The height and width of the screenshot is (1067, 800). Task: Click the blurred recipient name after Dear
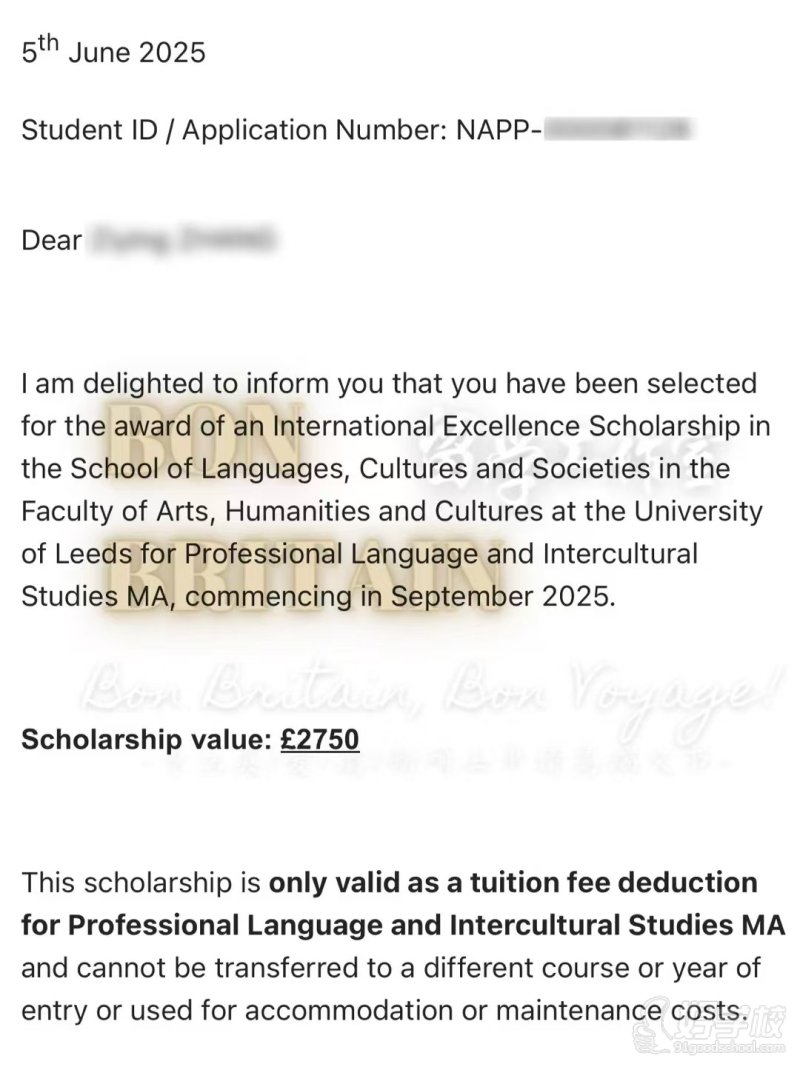(182, 241)
